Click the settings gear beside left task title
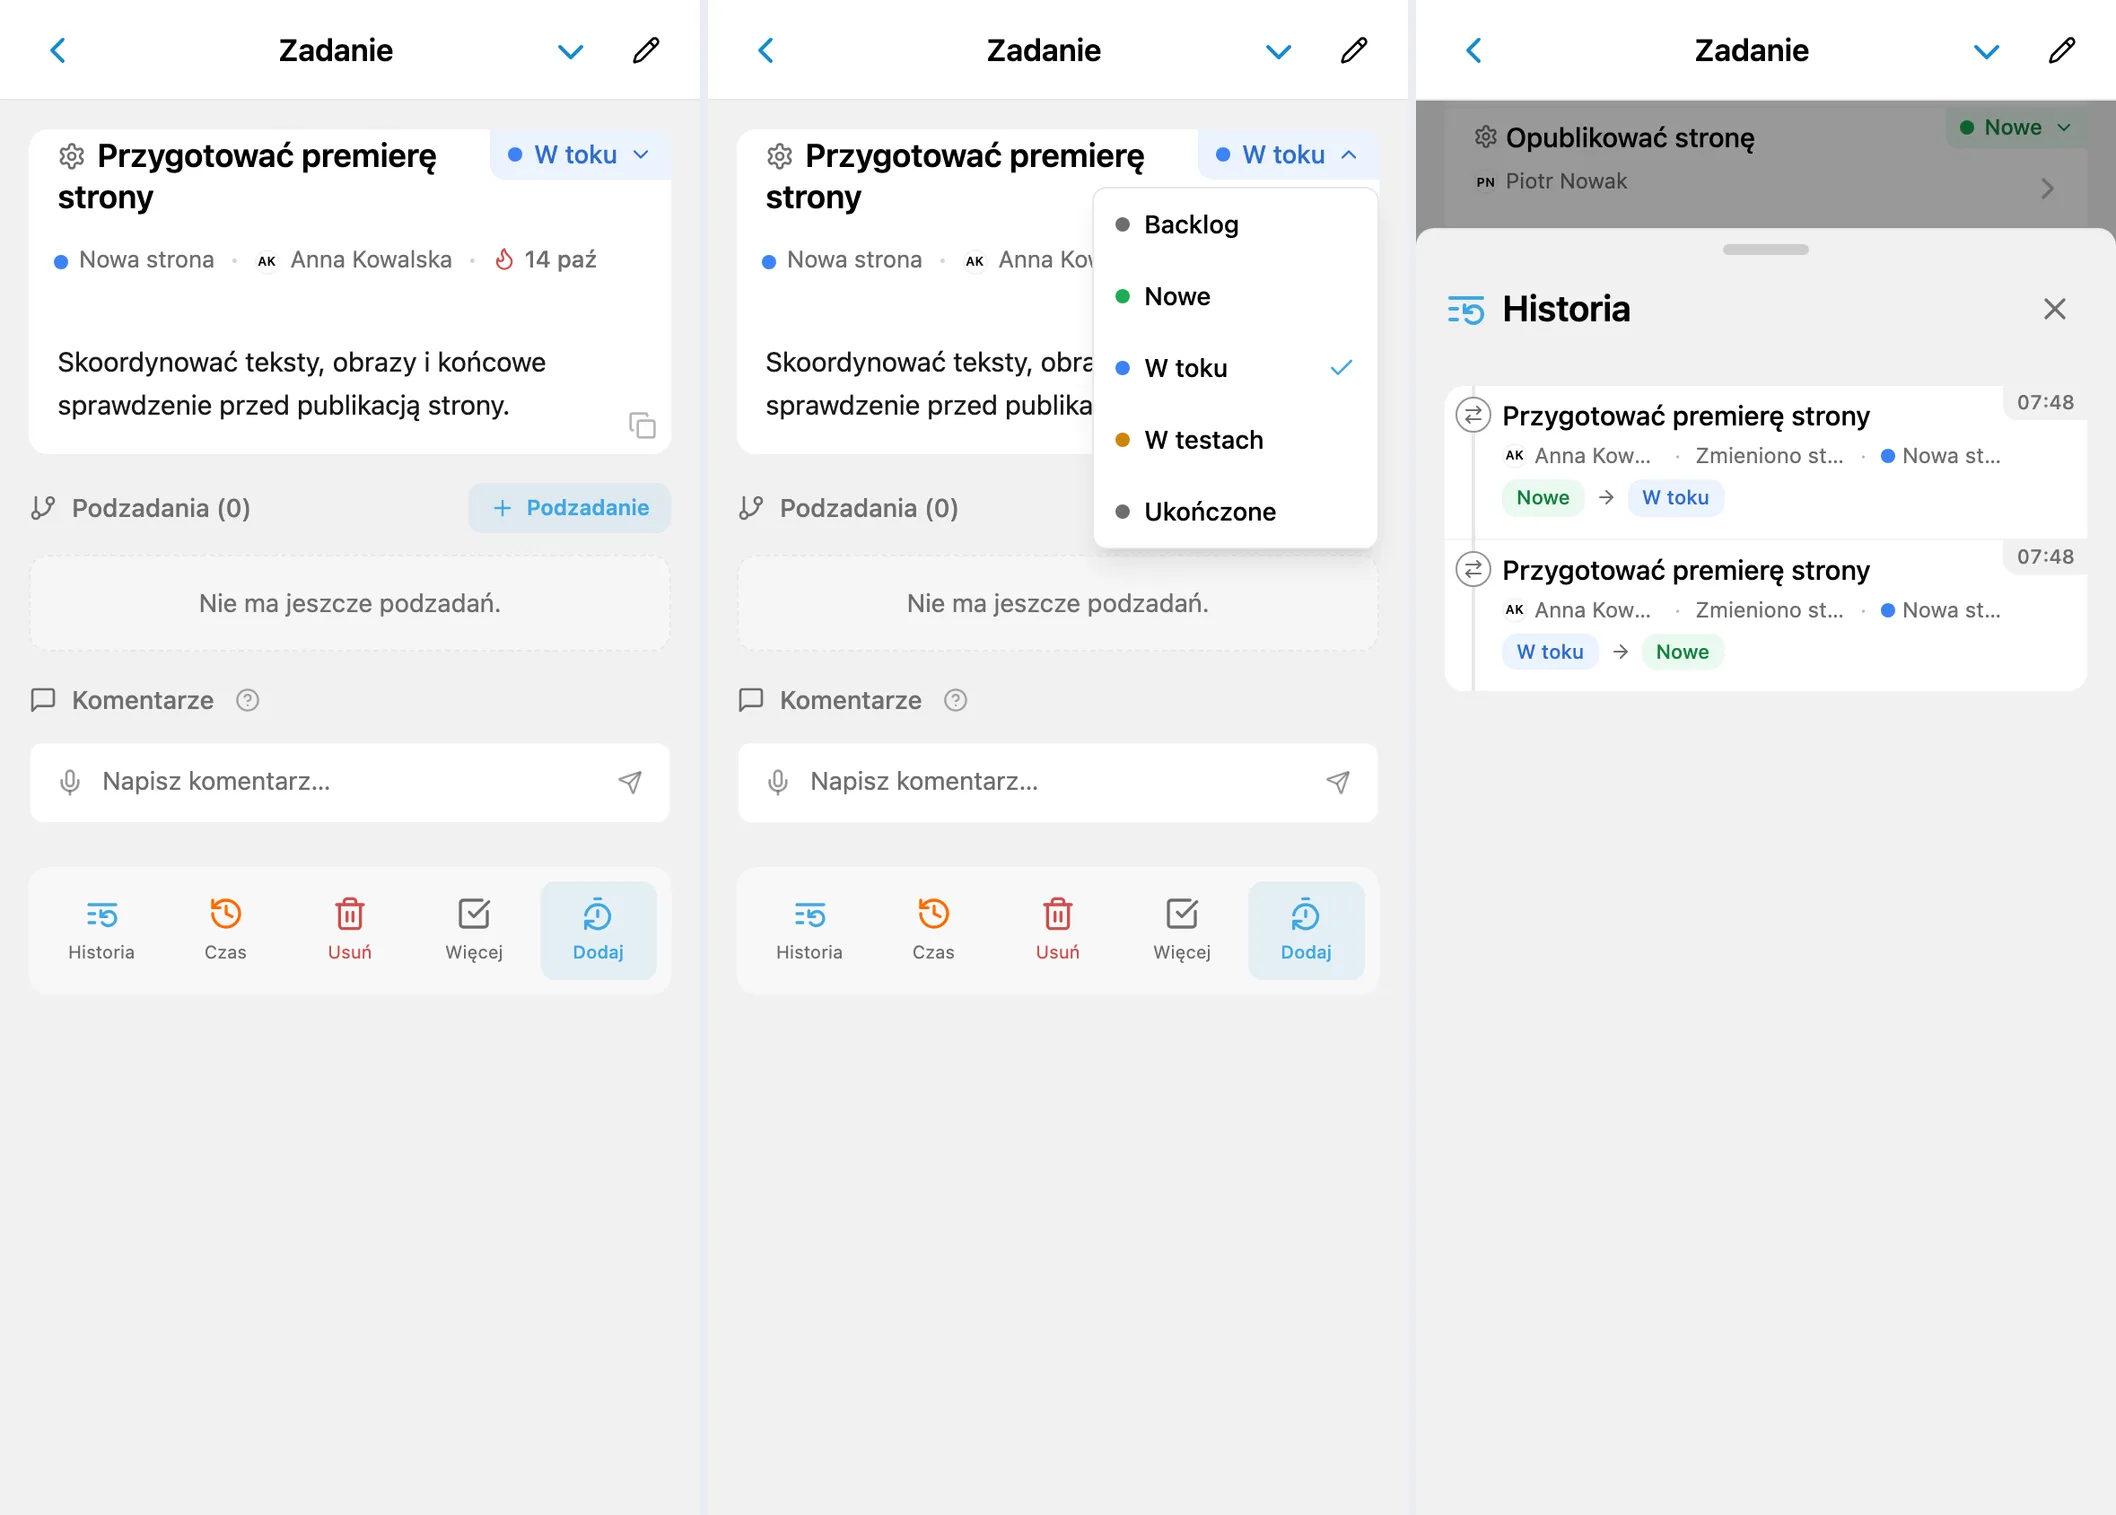This screenshot has height=1515, width=2116. click(x=72, y=156)
